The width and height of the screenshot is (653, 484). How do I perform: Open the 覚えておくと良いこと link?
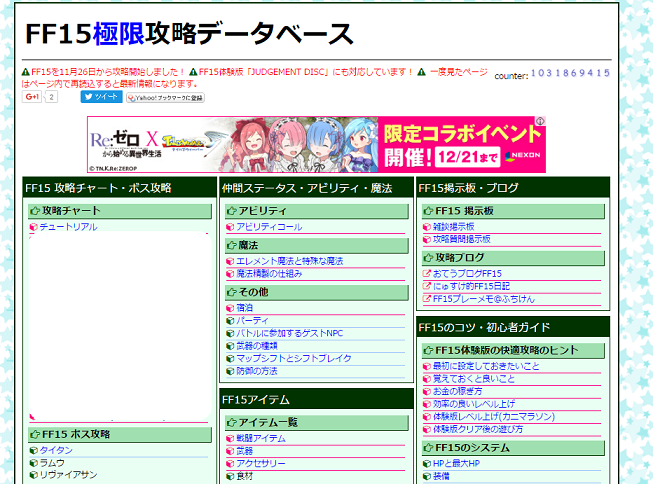click(474, 379)
